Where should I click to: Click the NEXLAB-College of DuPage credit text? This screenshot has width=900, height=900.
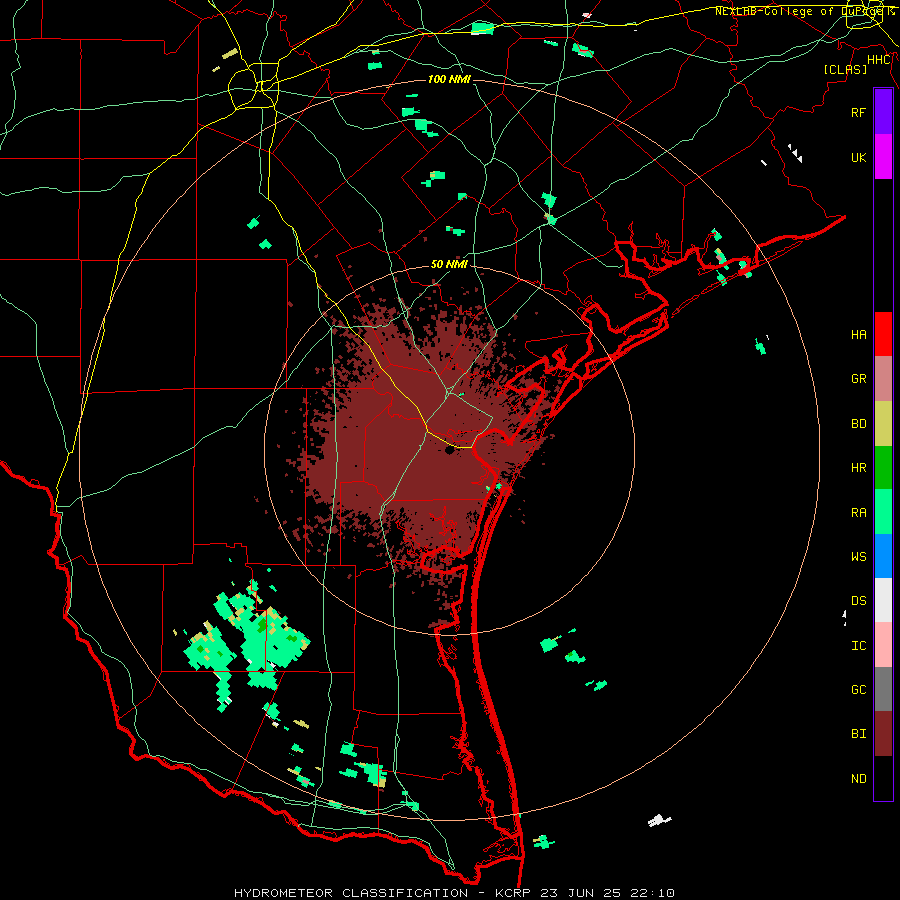click(x=804, y=11)
